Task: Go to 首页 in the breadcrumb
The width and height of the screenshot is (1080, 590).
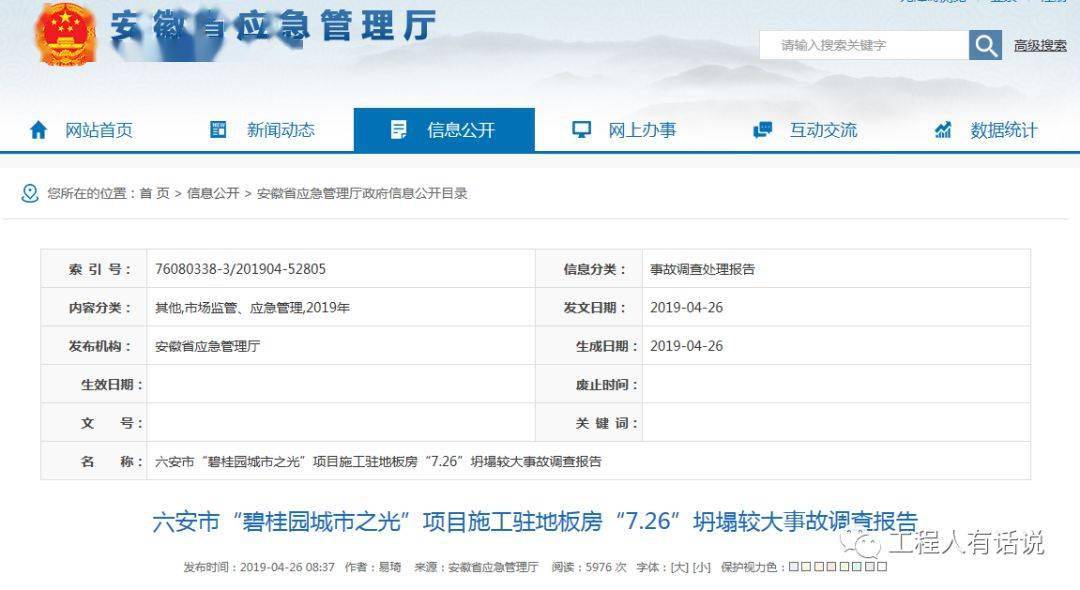Action: (x=154, y=193)
